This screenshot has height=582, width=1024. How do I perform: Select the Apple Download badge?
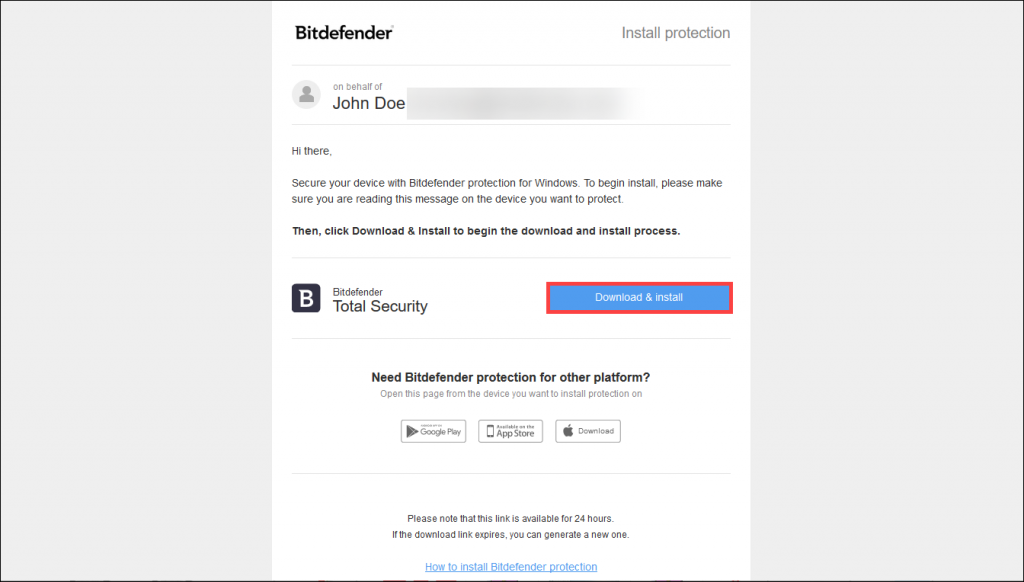[588, 431]
